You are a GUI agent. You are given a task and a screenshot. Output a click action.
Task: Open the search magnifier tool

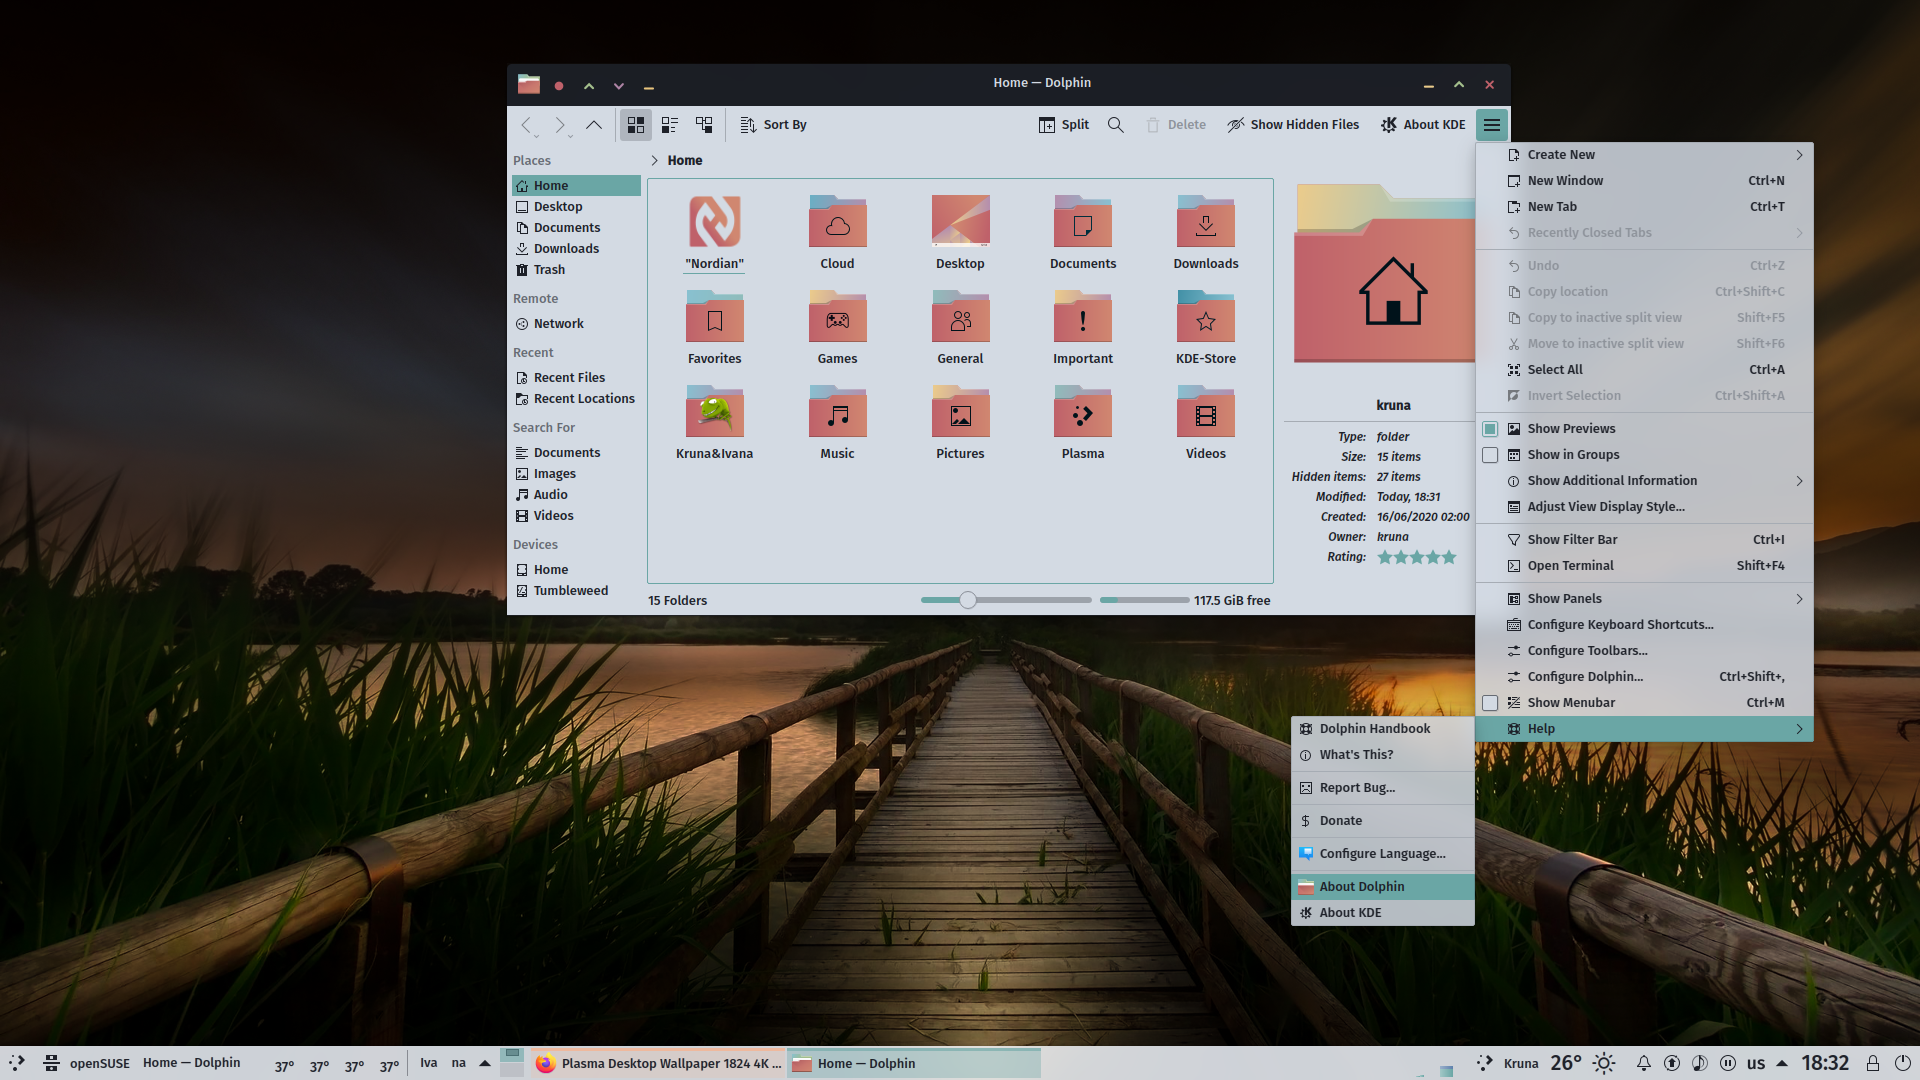(1116, 125)
